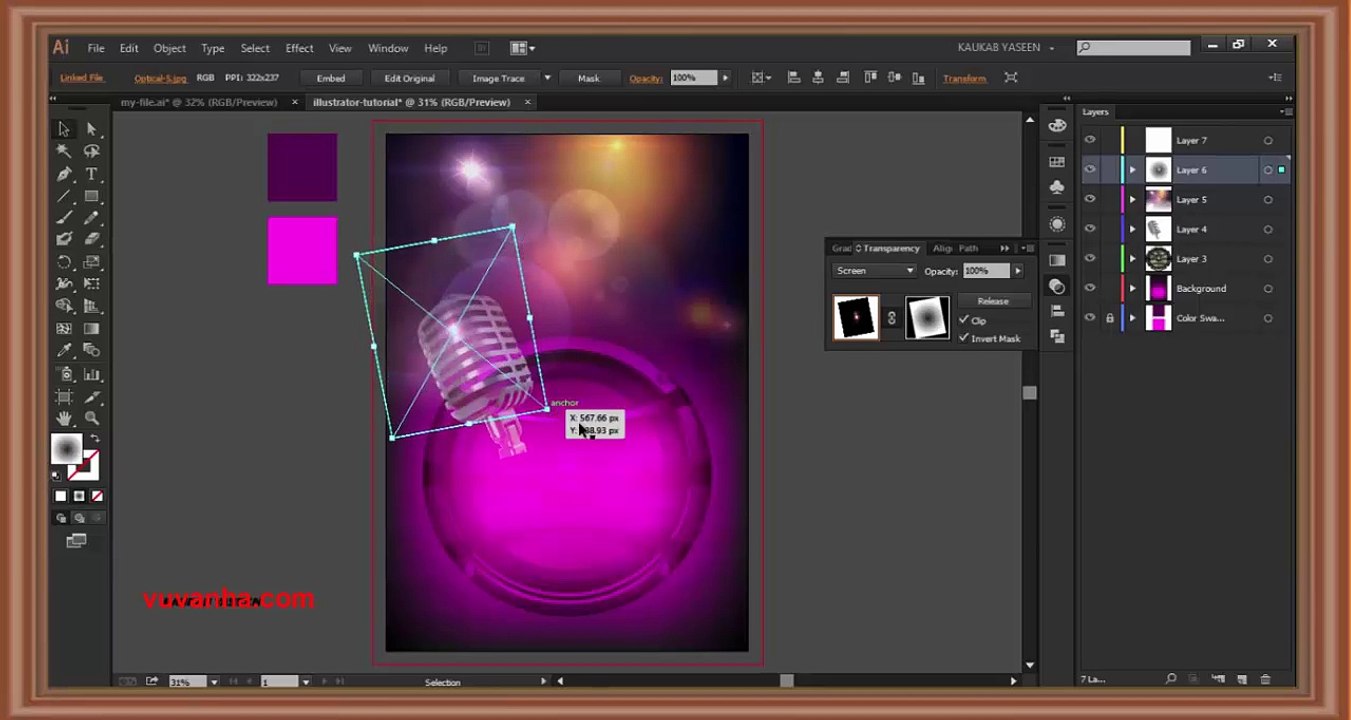The height and width of the screenshot is (720, 1351).
Task: Select the Gradient tool
Action: click(91, 328)
